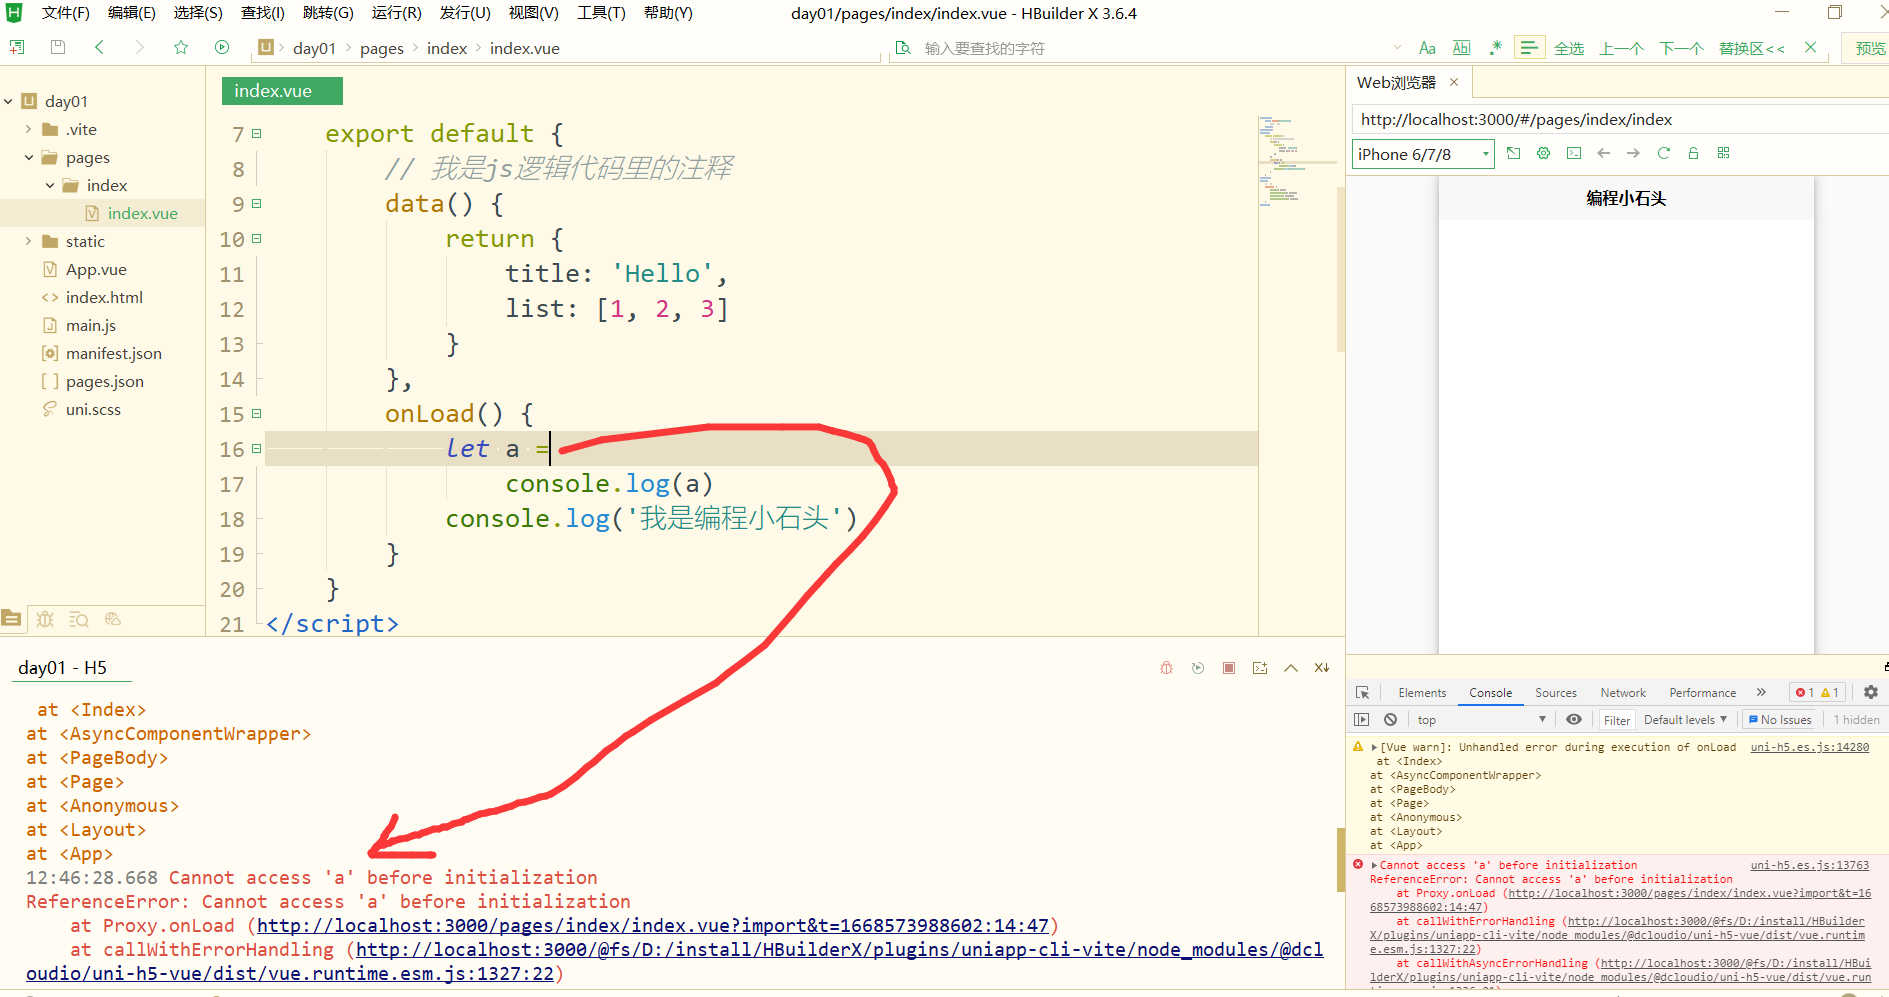Switch to the devtools Elements tab
The width and height of the screenshot is (1889, 997).
1422,692
